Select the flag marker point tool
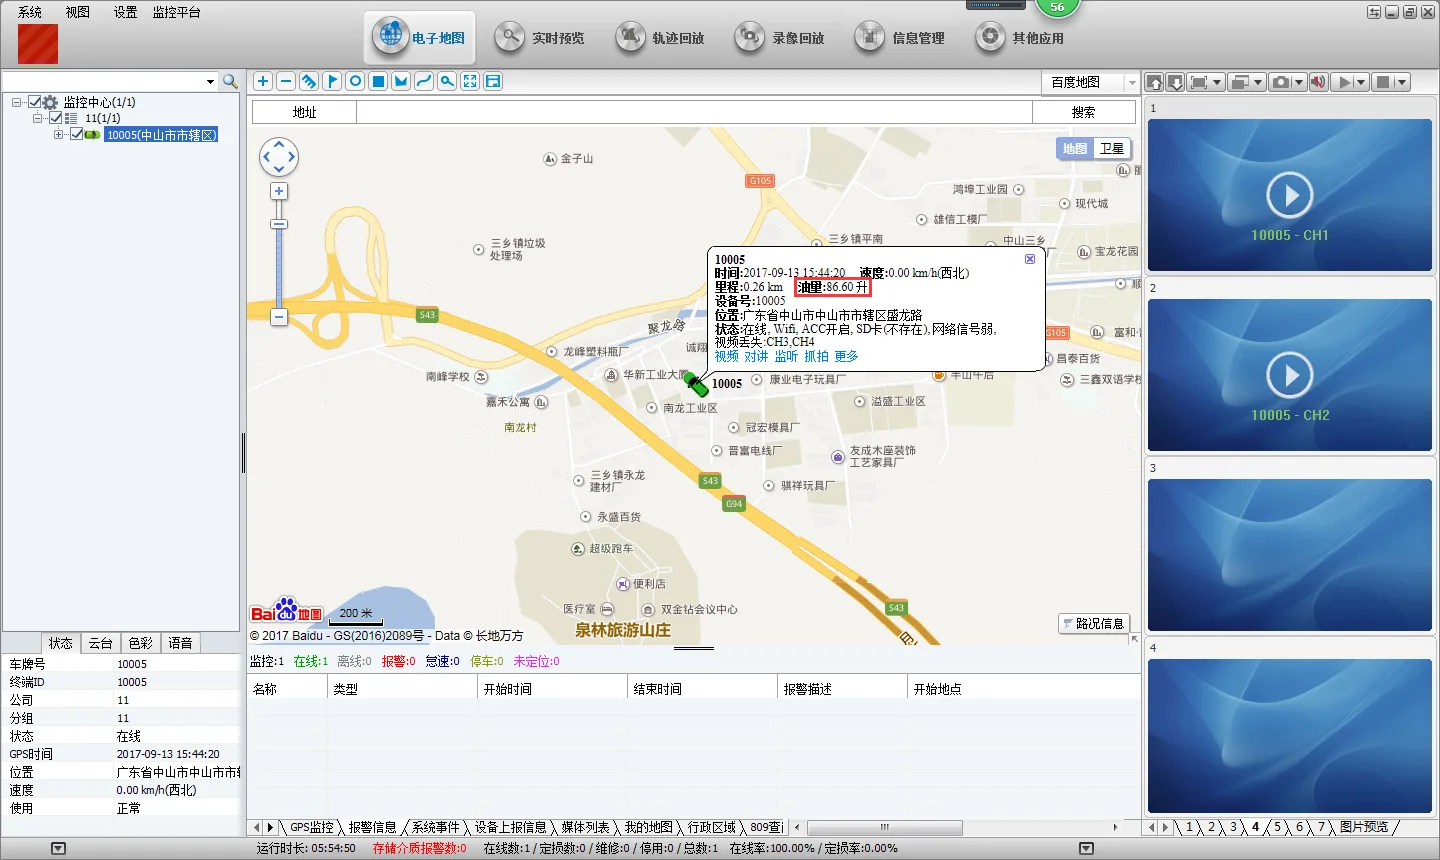1440x860 pixels. [x=332, y=82]
